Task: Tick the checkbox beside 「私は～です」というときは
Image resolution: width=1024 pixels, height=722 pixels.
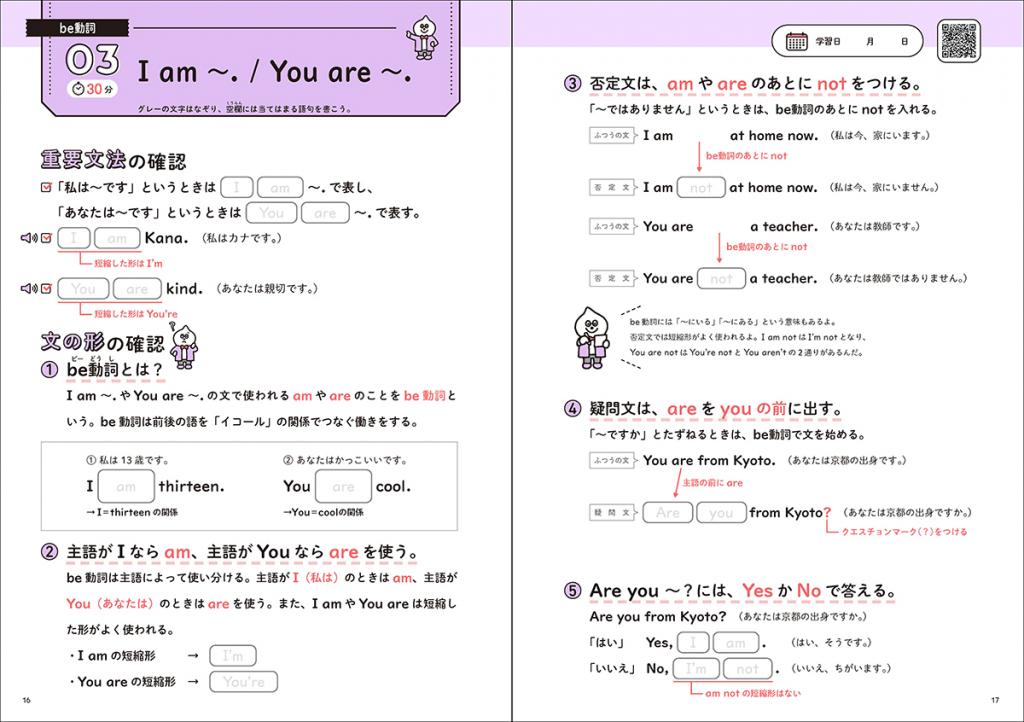Action: tap(46, 188)
